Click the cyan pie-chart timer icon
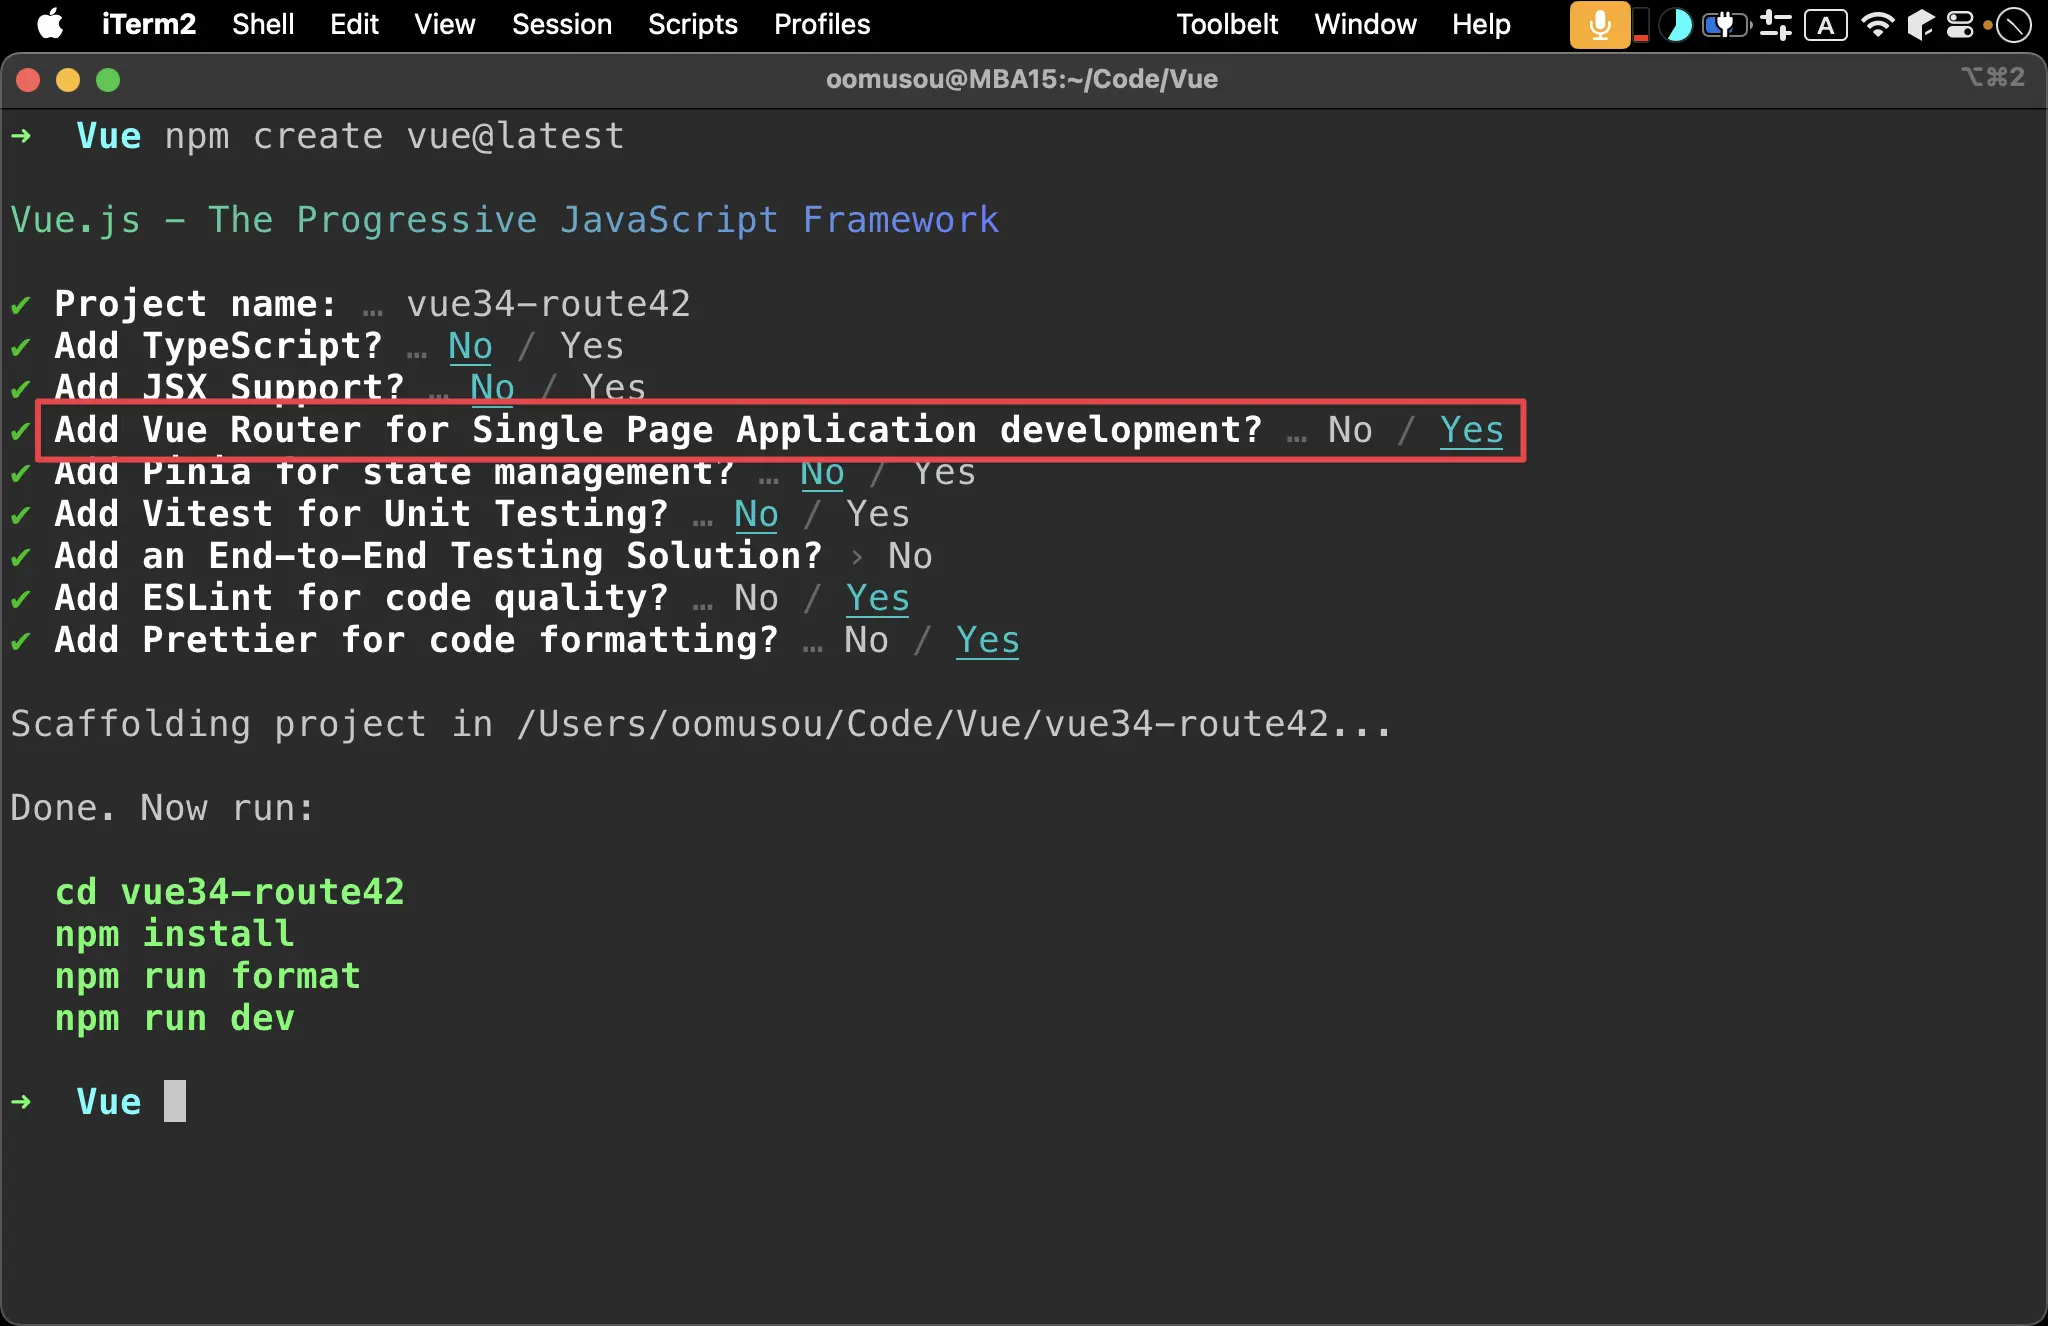Screen dimensions: 2048x1326 pyautogui.click(x=1675, y=24)
